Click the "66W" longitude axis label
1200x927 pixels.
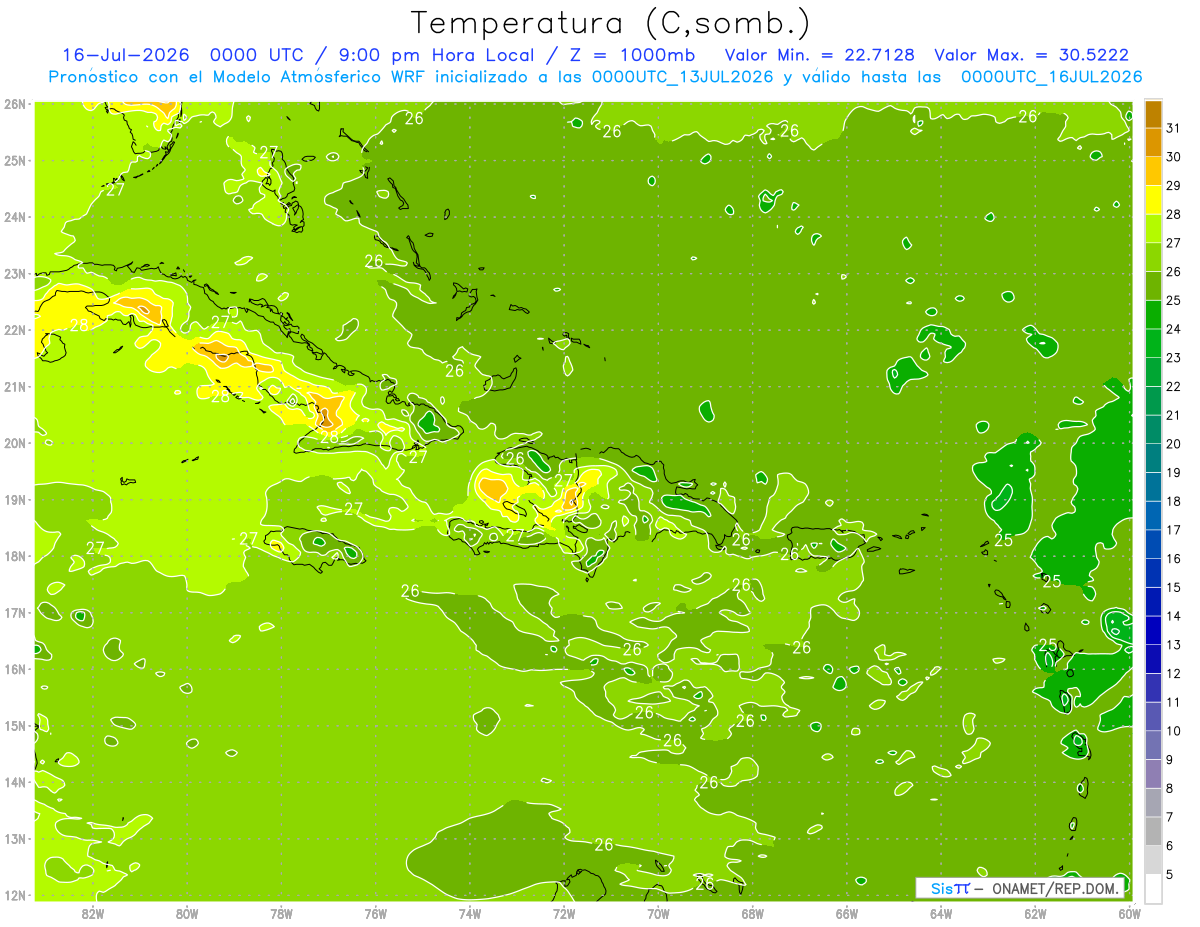(847, 913)
